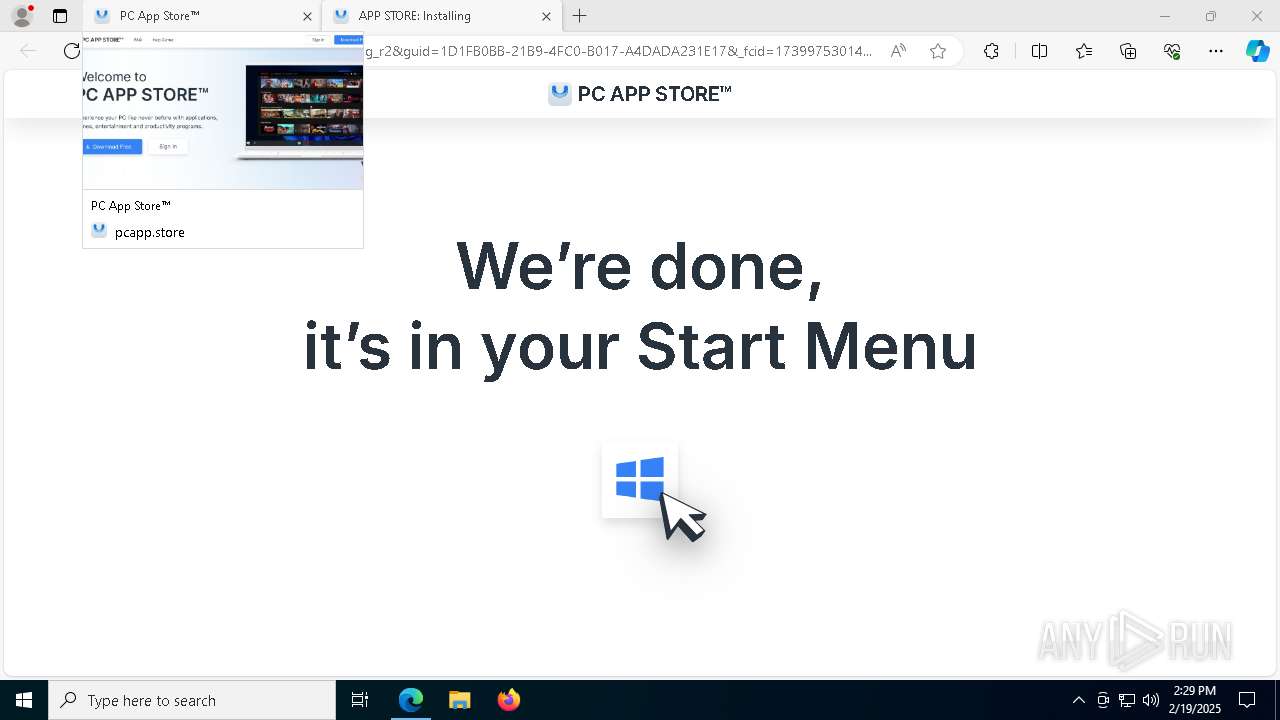Click PC App Store™ title in tab preview

coord(131,205)
